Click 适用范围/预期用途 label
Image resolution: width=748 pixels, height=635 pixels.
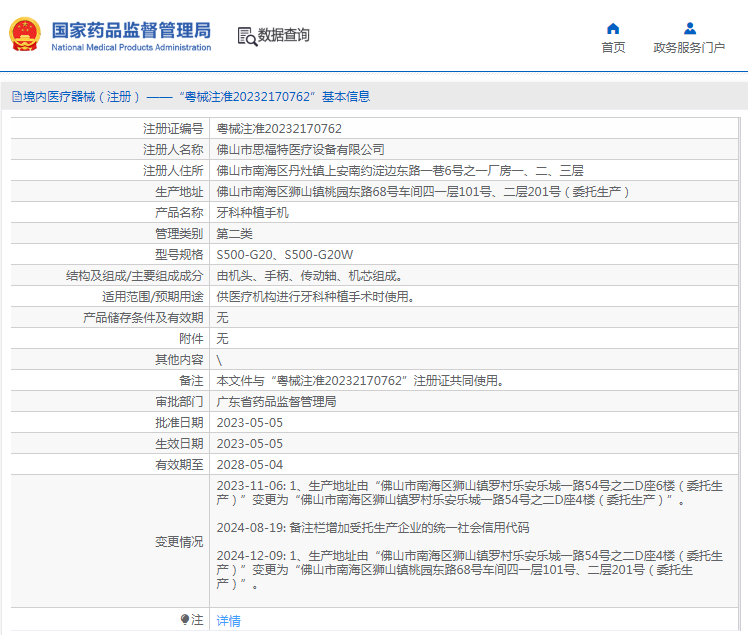153,296
